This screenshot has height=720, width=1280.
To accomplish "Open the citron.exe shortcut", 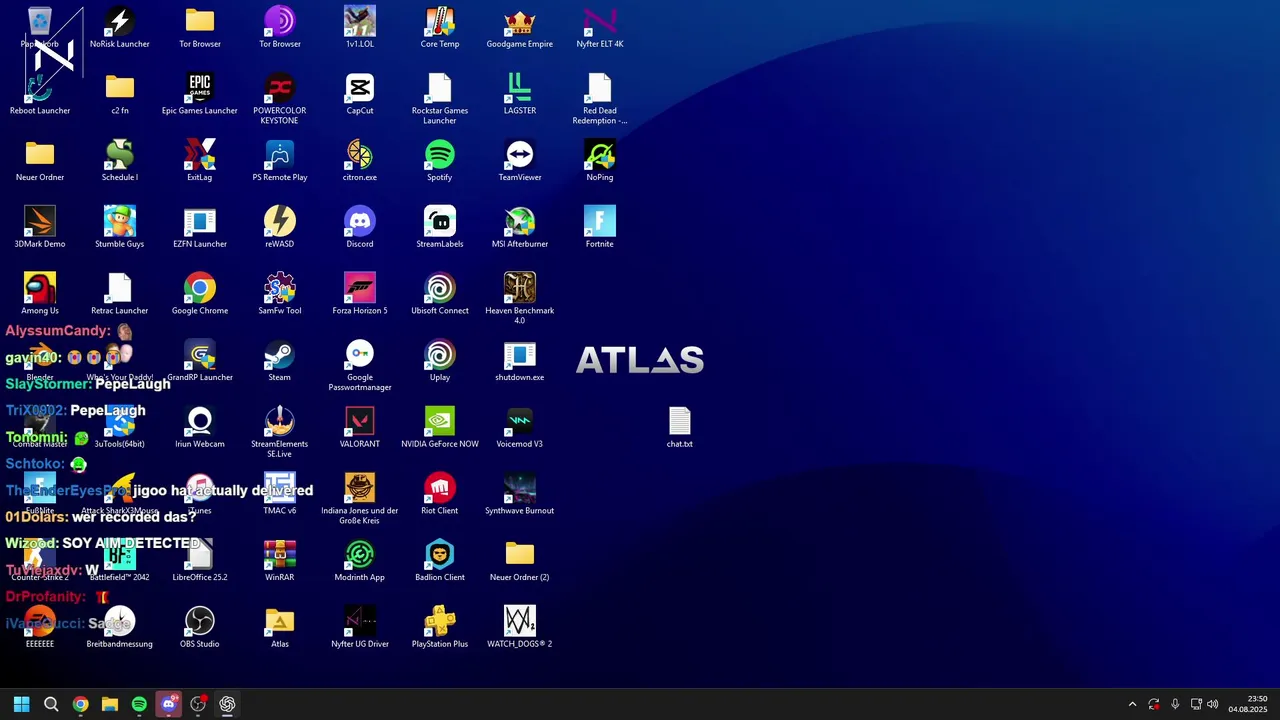I will (x=360, y=160).
